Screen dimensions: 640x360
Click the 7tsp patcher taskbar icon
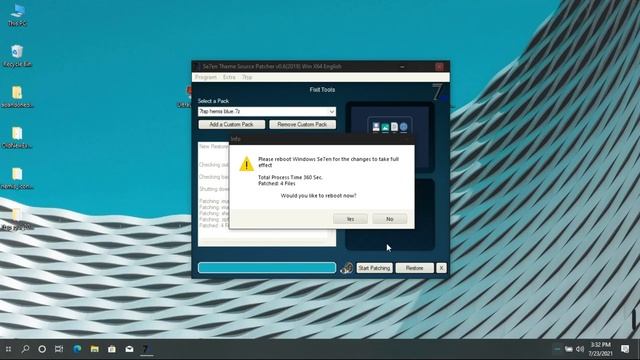pyautogui.click(x=146, y=349)
